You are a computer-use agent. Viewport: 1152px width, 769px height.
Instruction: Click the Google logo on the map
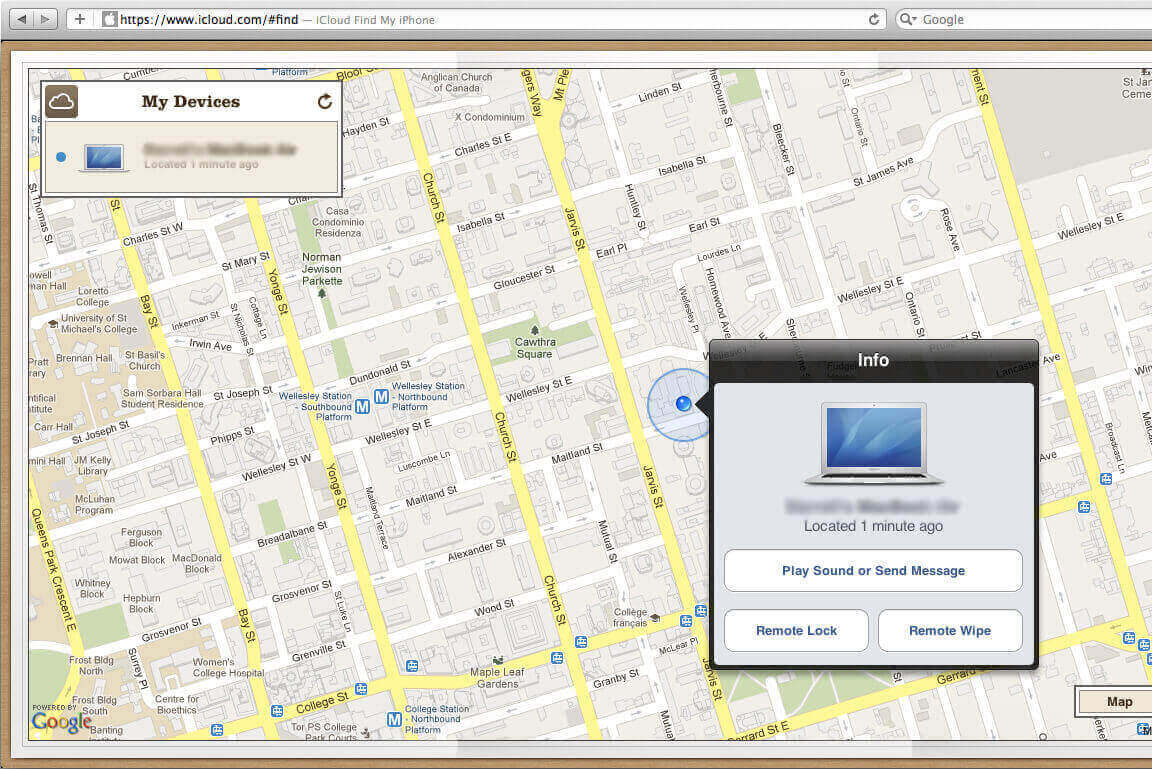point(62,721)
